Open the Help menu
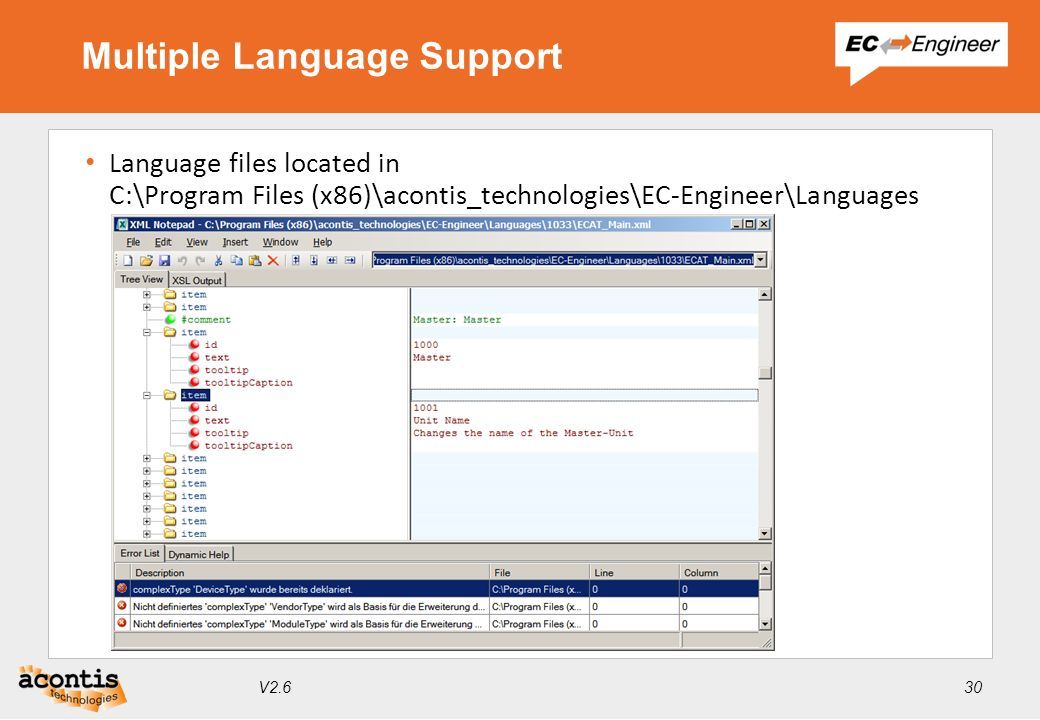1040x720 pixels. pyautogui.click(x=322, y=242)
